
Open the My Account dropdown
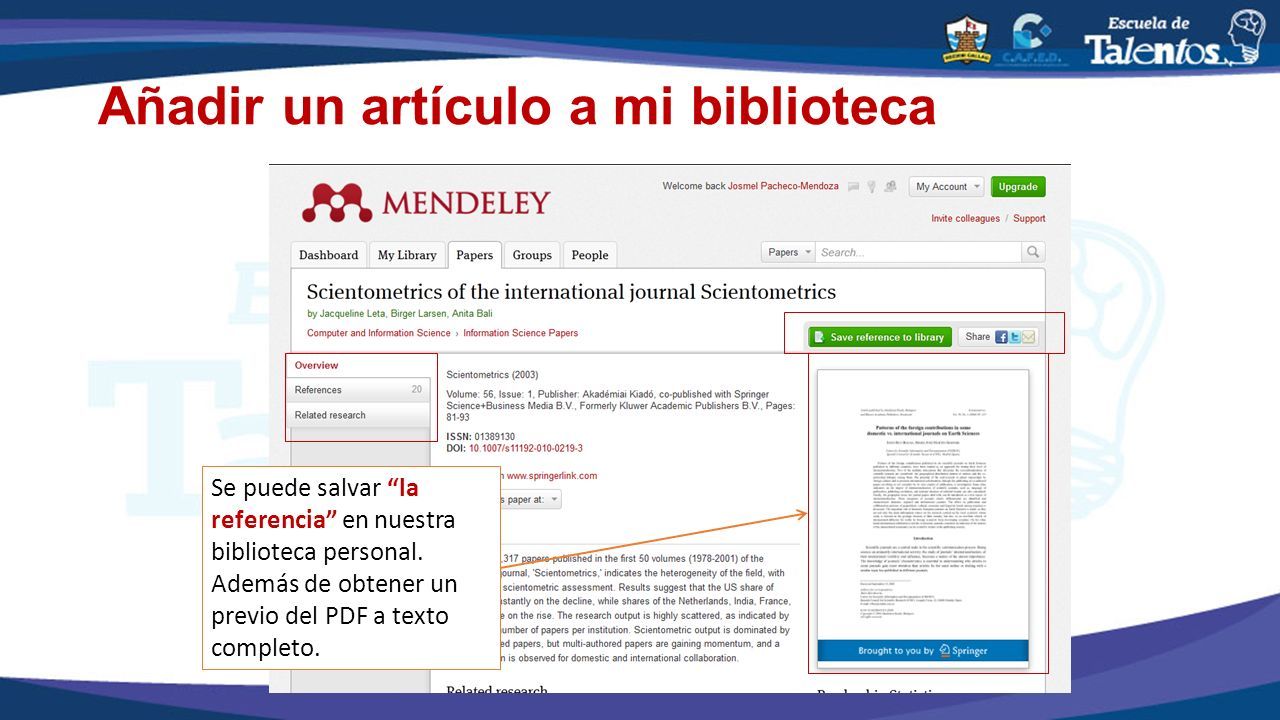tap(946, 187)
